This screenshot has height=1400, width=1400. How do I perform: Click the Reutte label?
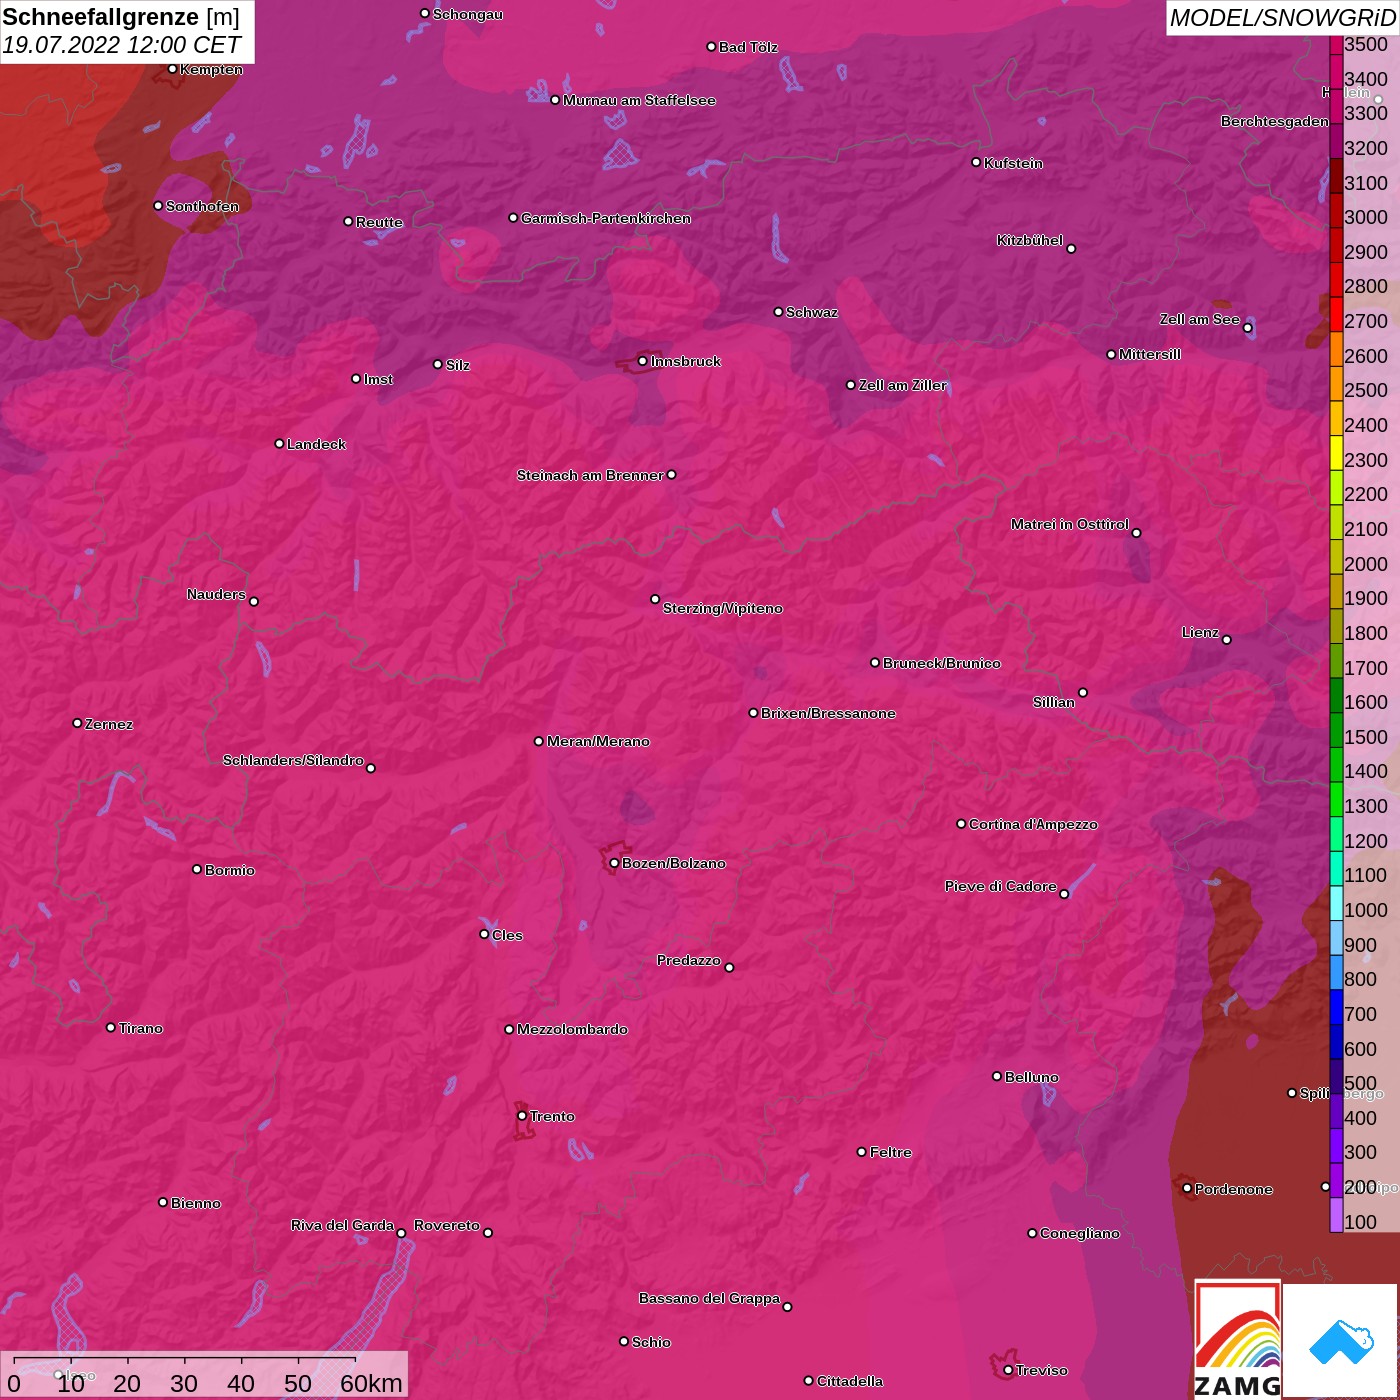point(380,222)
